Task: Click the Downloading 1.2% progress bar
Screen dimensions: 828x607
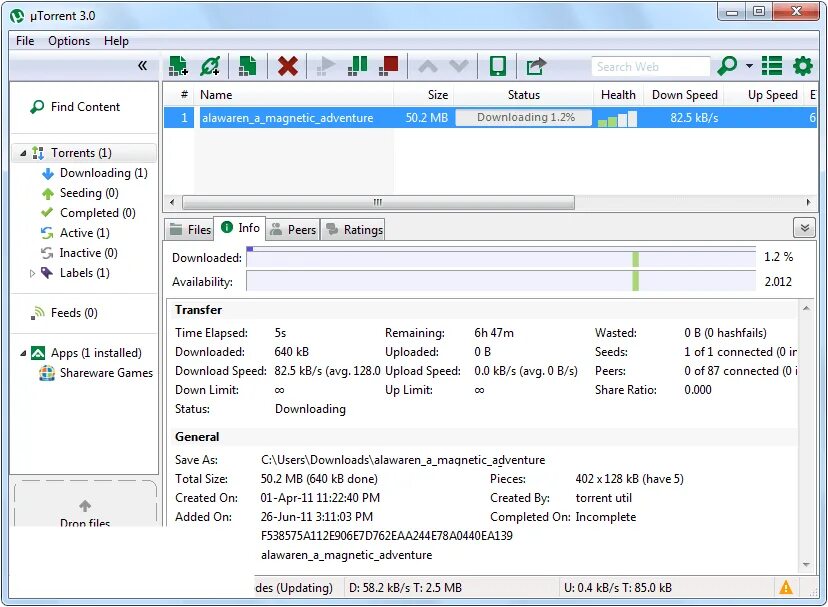Action: click(523, 117)
